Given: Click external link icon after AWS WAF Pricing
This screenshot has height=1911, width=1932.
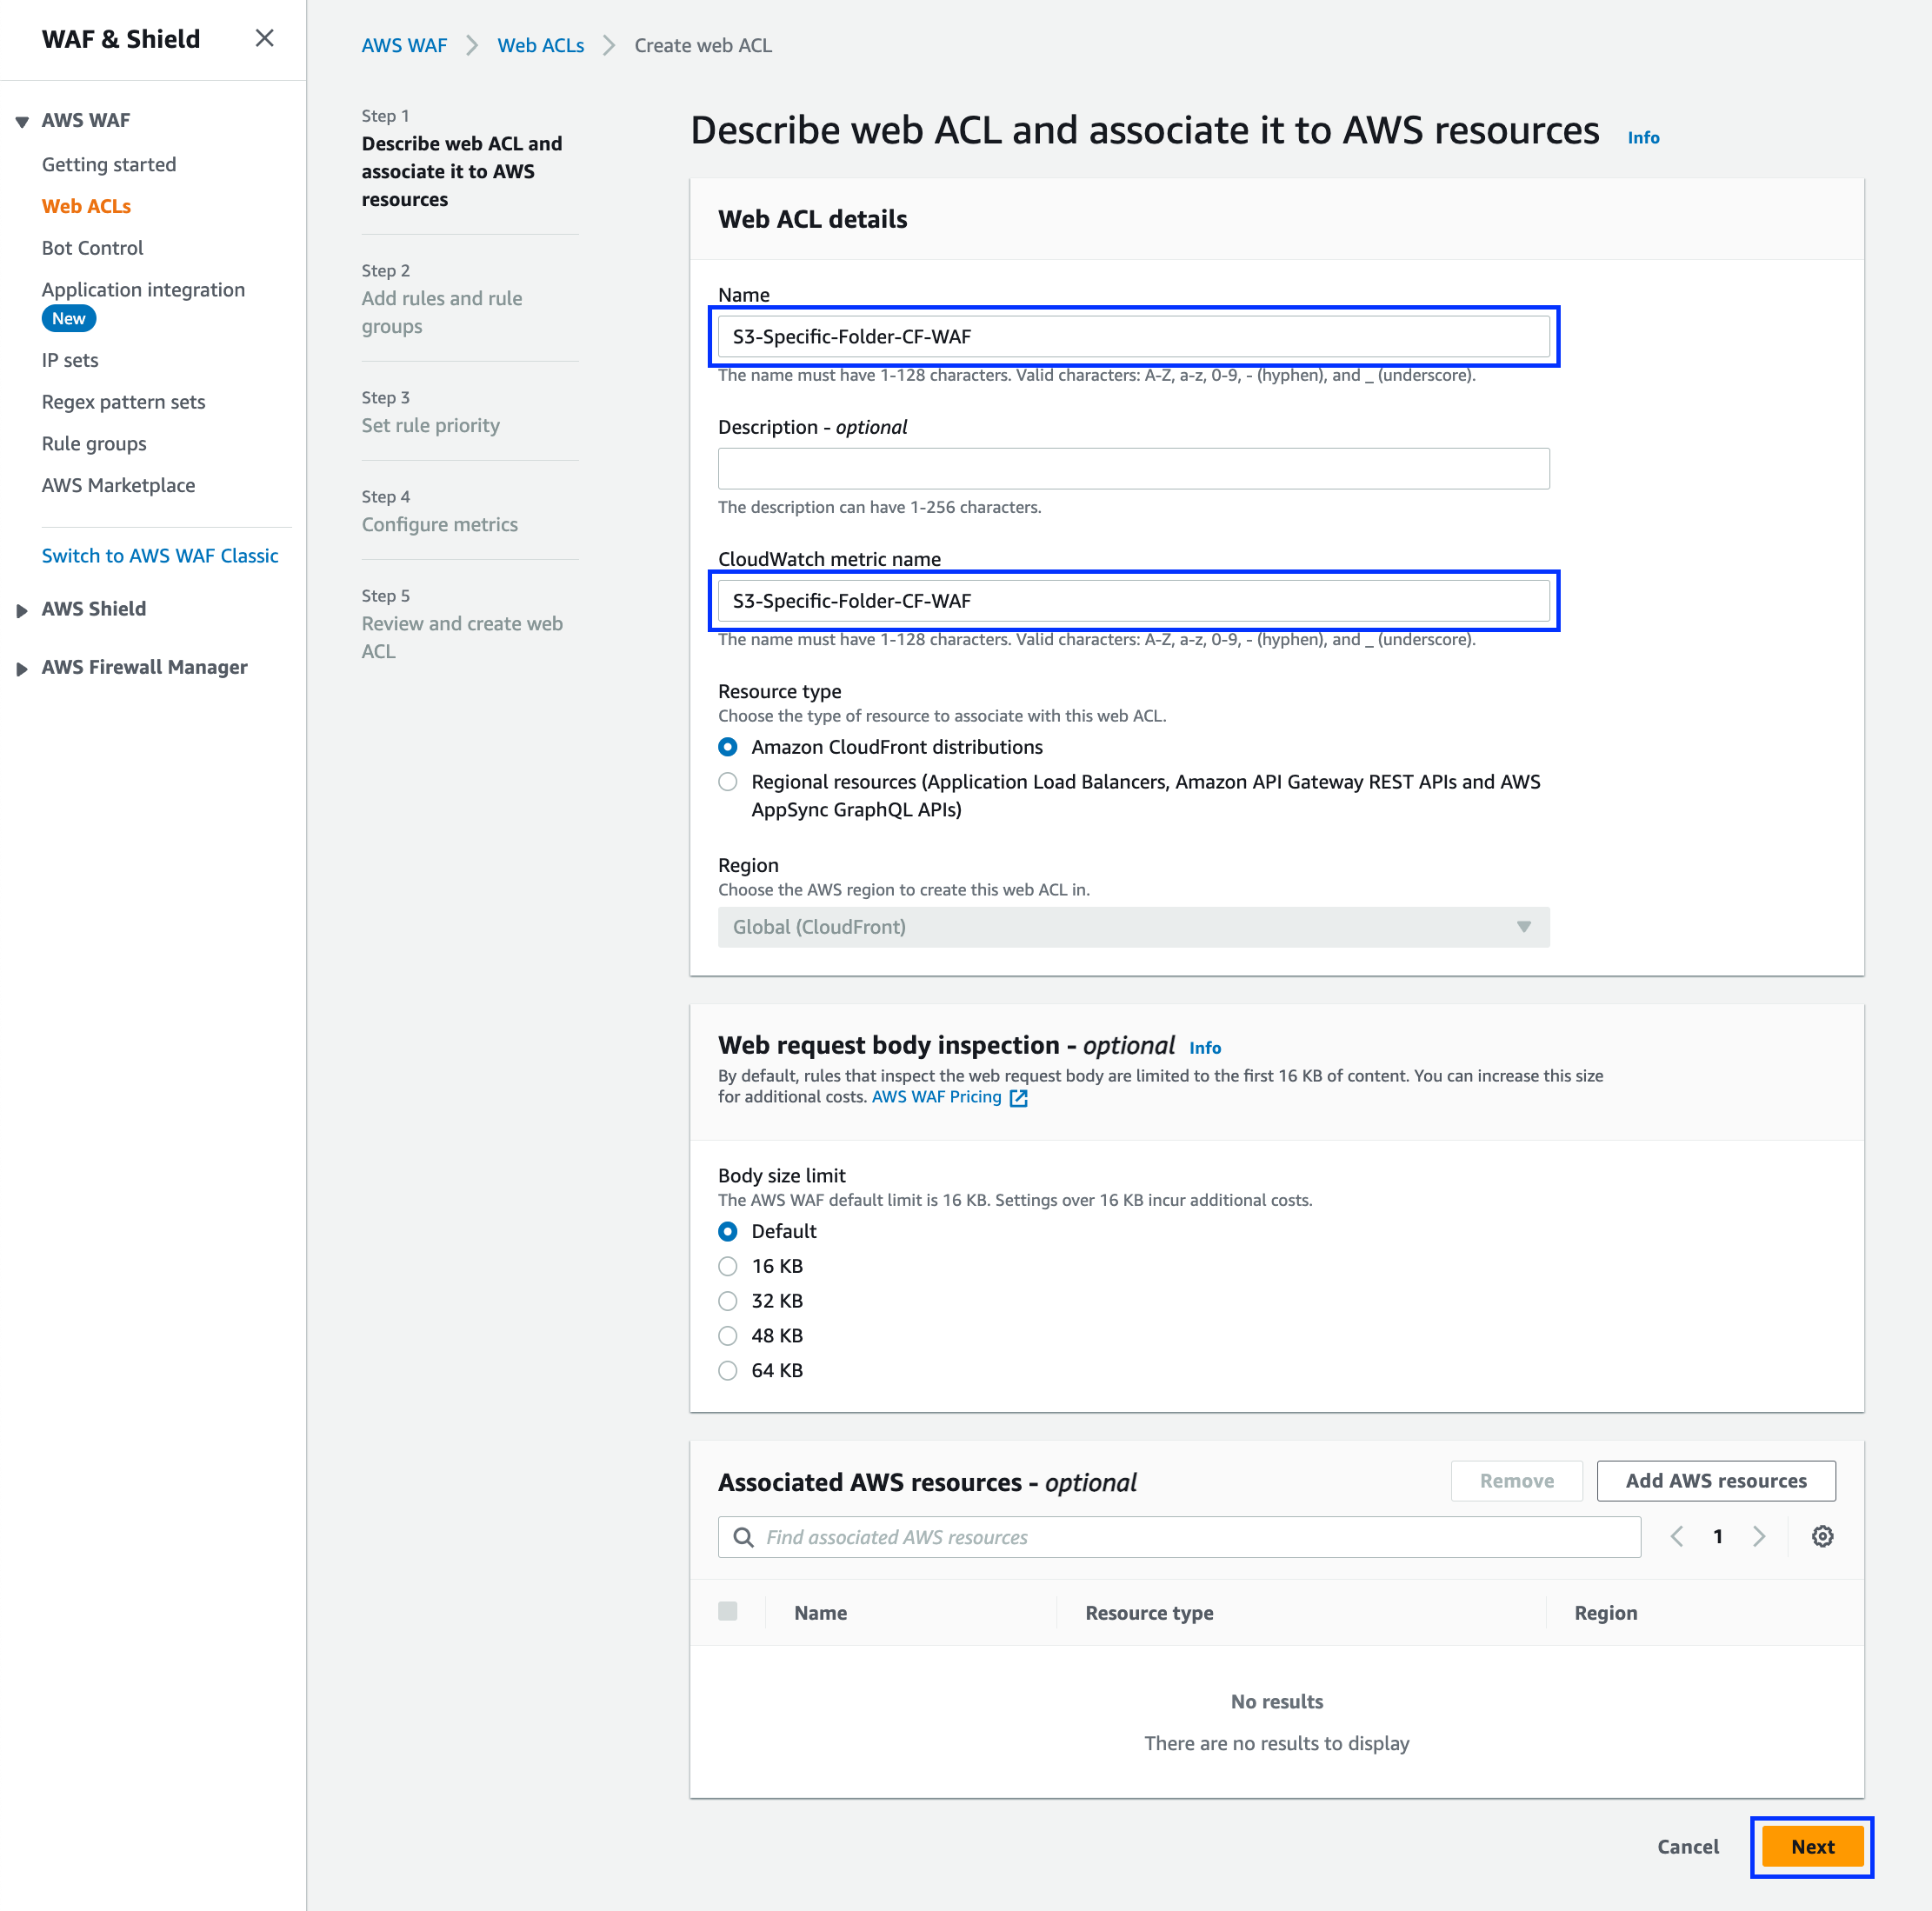Looking at the screenshot, I should tap(1018, 1098).
